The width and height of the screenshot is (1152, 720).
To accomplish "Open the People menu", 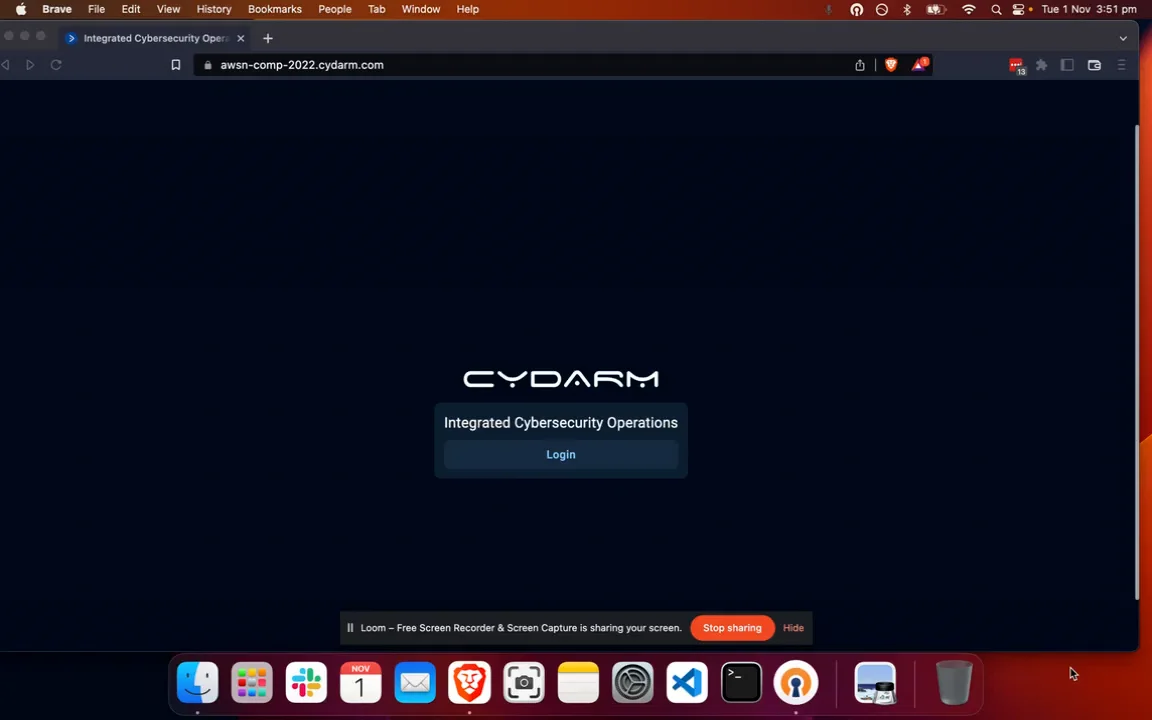I will (335, 10).
